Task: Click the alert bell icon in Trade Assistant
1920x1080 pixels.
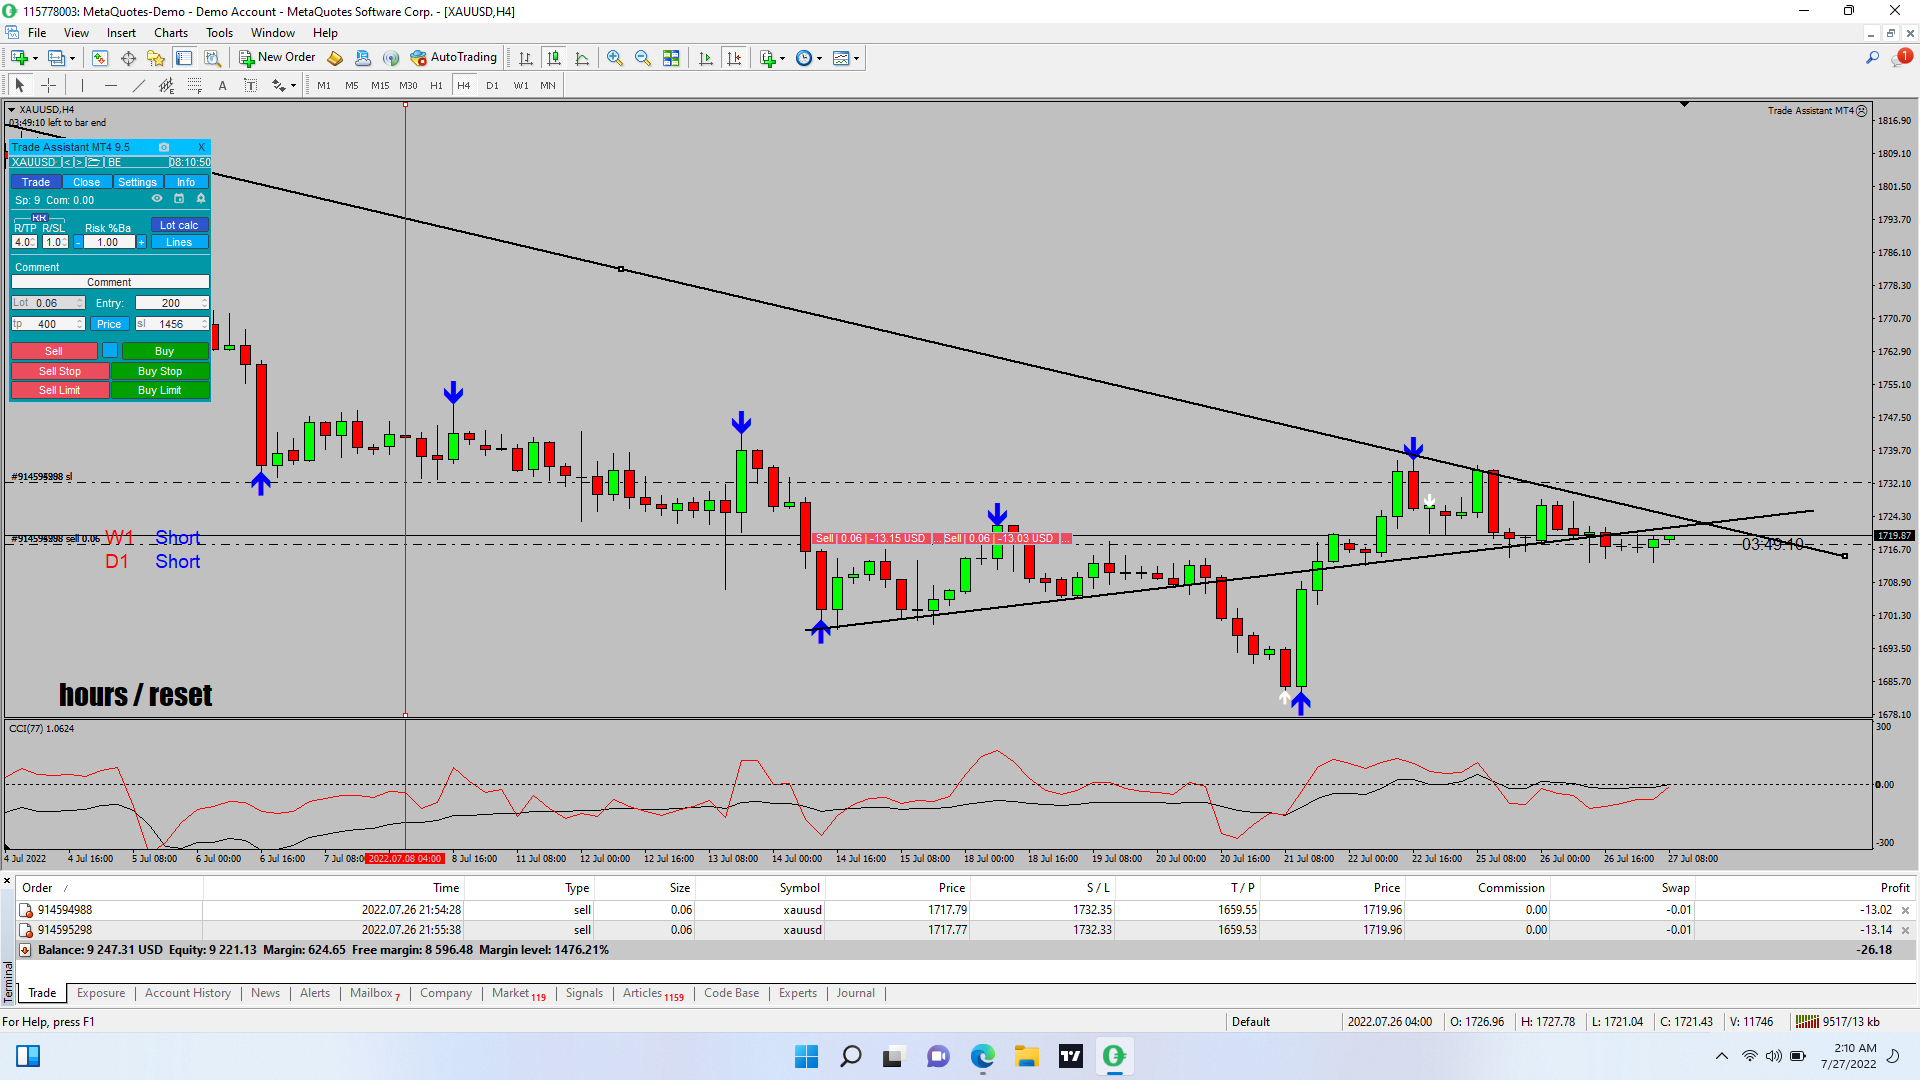Action: (x=201, y=199)
